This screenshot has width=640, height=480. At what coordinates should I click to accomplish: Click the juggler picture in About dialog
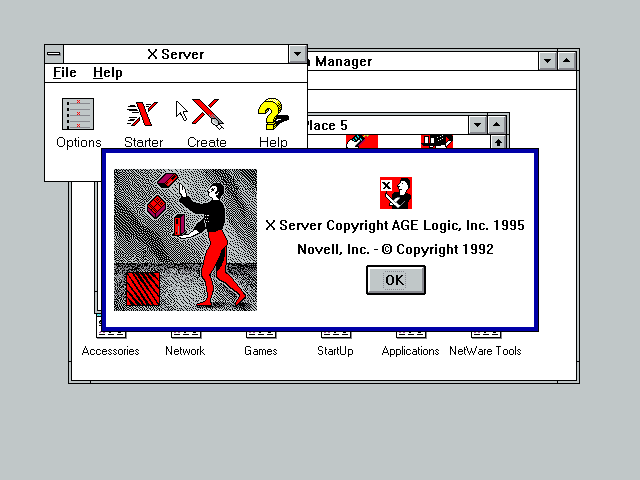[185, 240]
